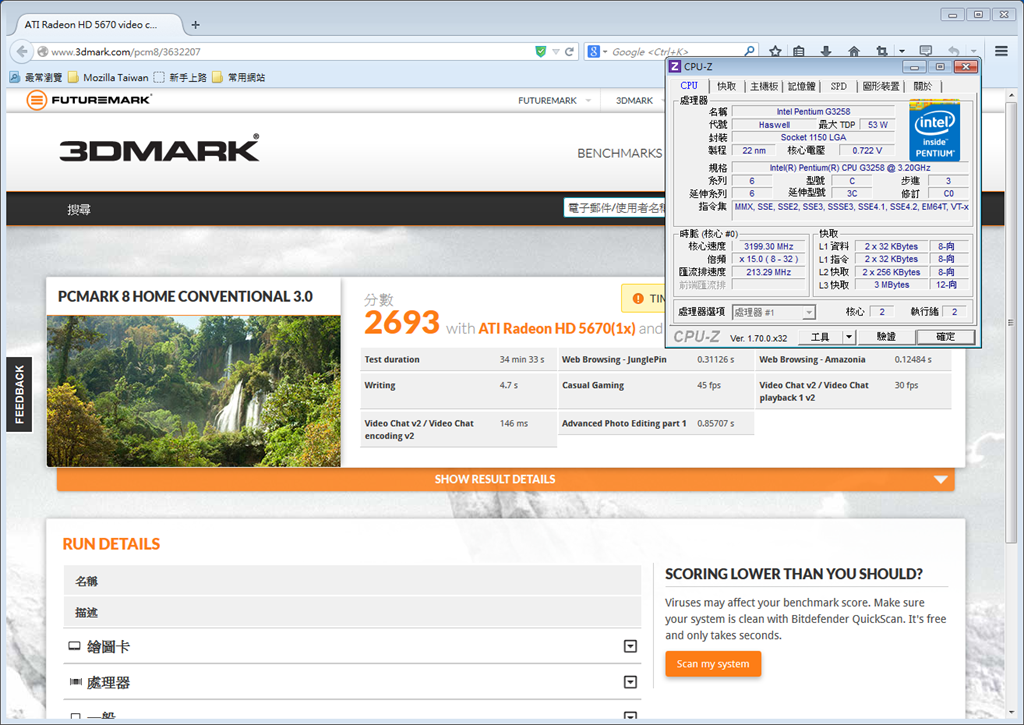The width and height of the screenshot is (1024, 725).
Task: Open the search engine selector dropdown arrow
Action: (x=605, y=52)
